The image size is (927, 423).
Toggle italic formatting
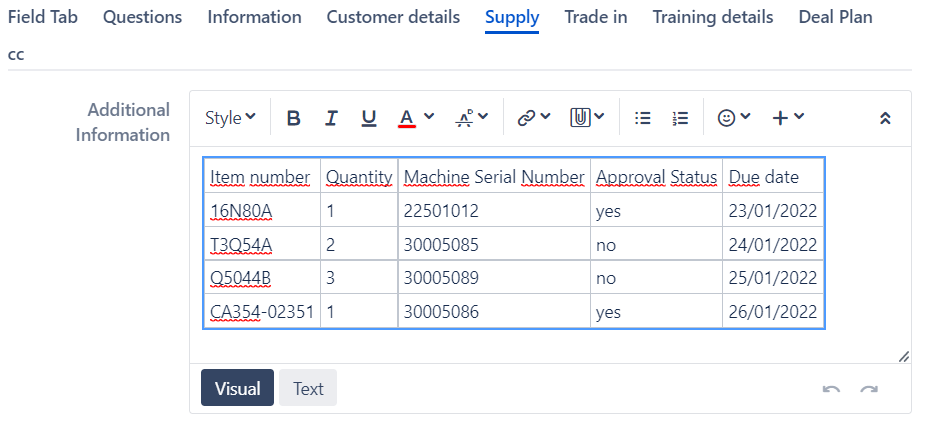pyautogui.click(x=331, y=118)
